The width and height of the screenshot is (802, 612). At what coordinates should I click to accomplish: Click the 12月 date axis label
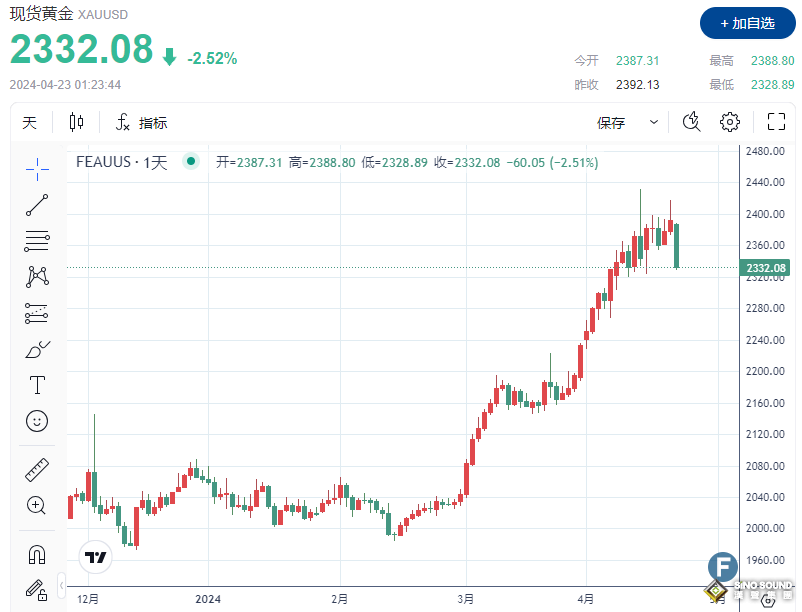(88, 599)
